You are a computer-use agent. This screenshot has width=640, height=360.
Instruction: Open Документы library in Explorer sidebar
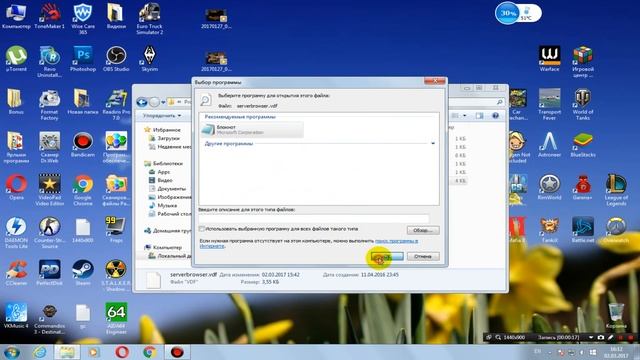point(171,189)
